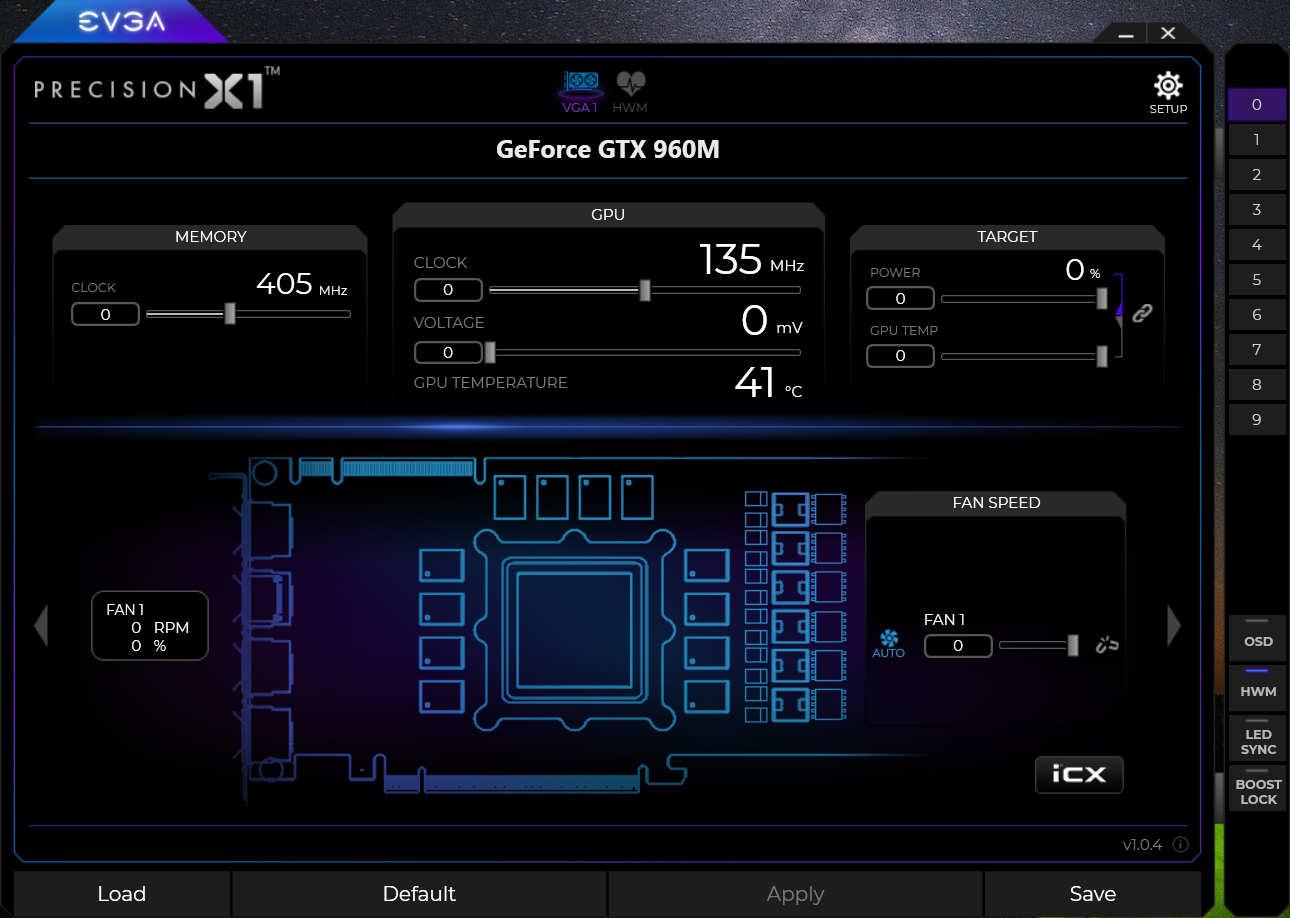
Task: Select profile 9
Action: point(1257,419)
